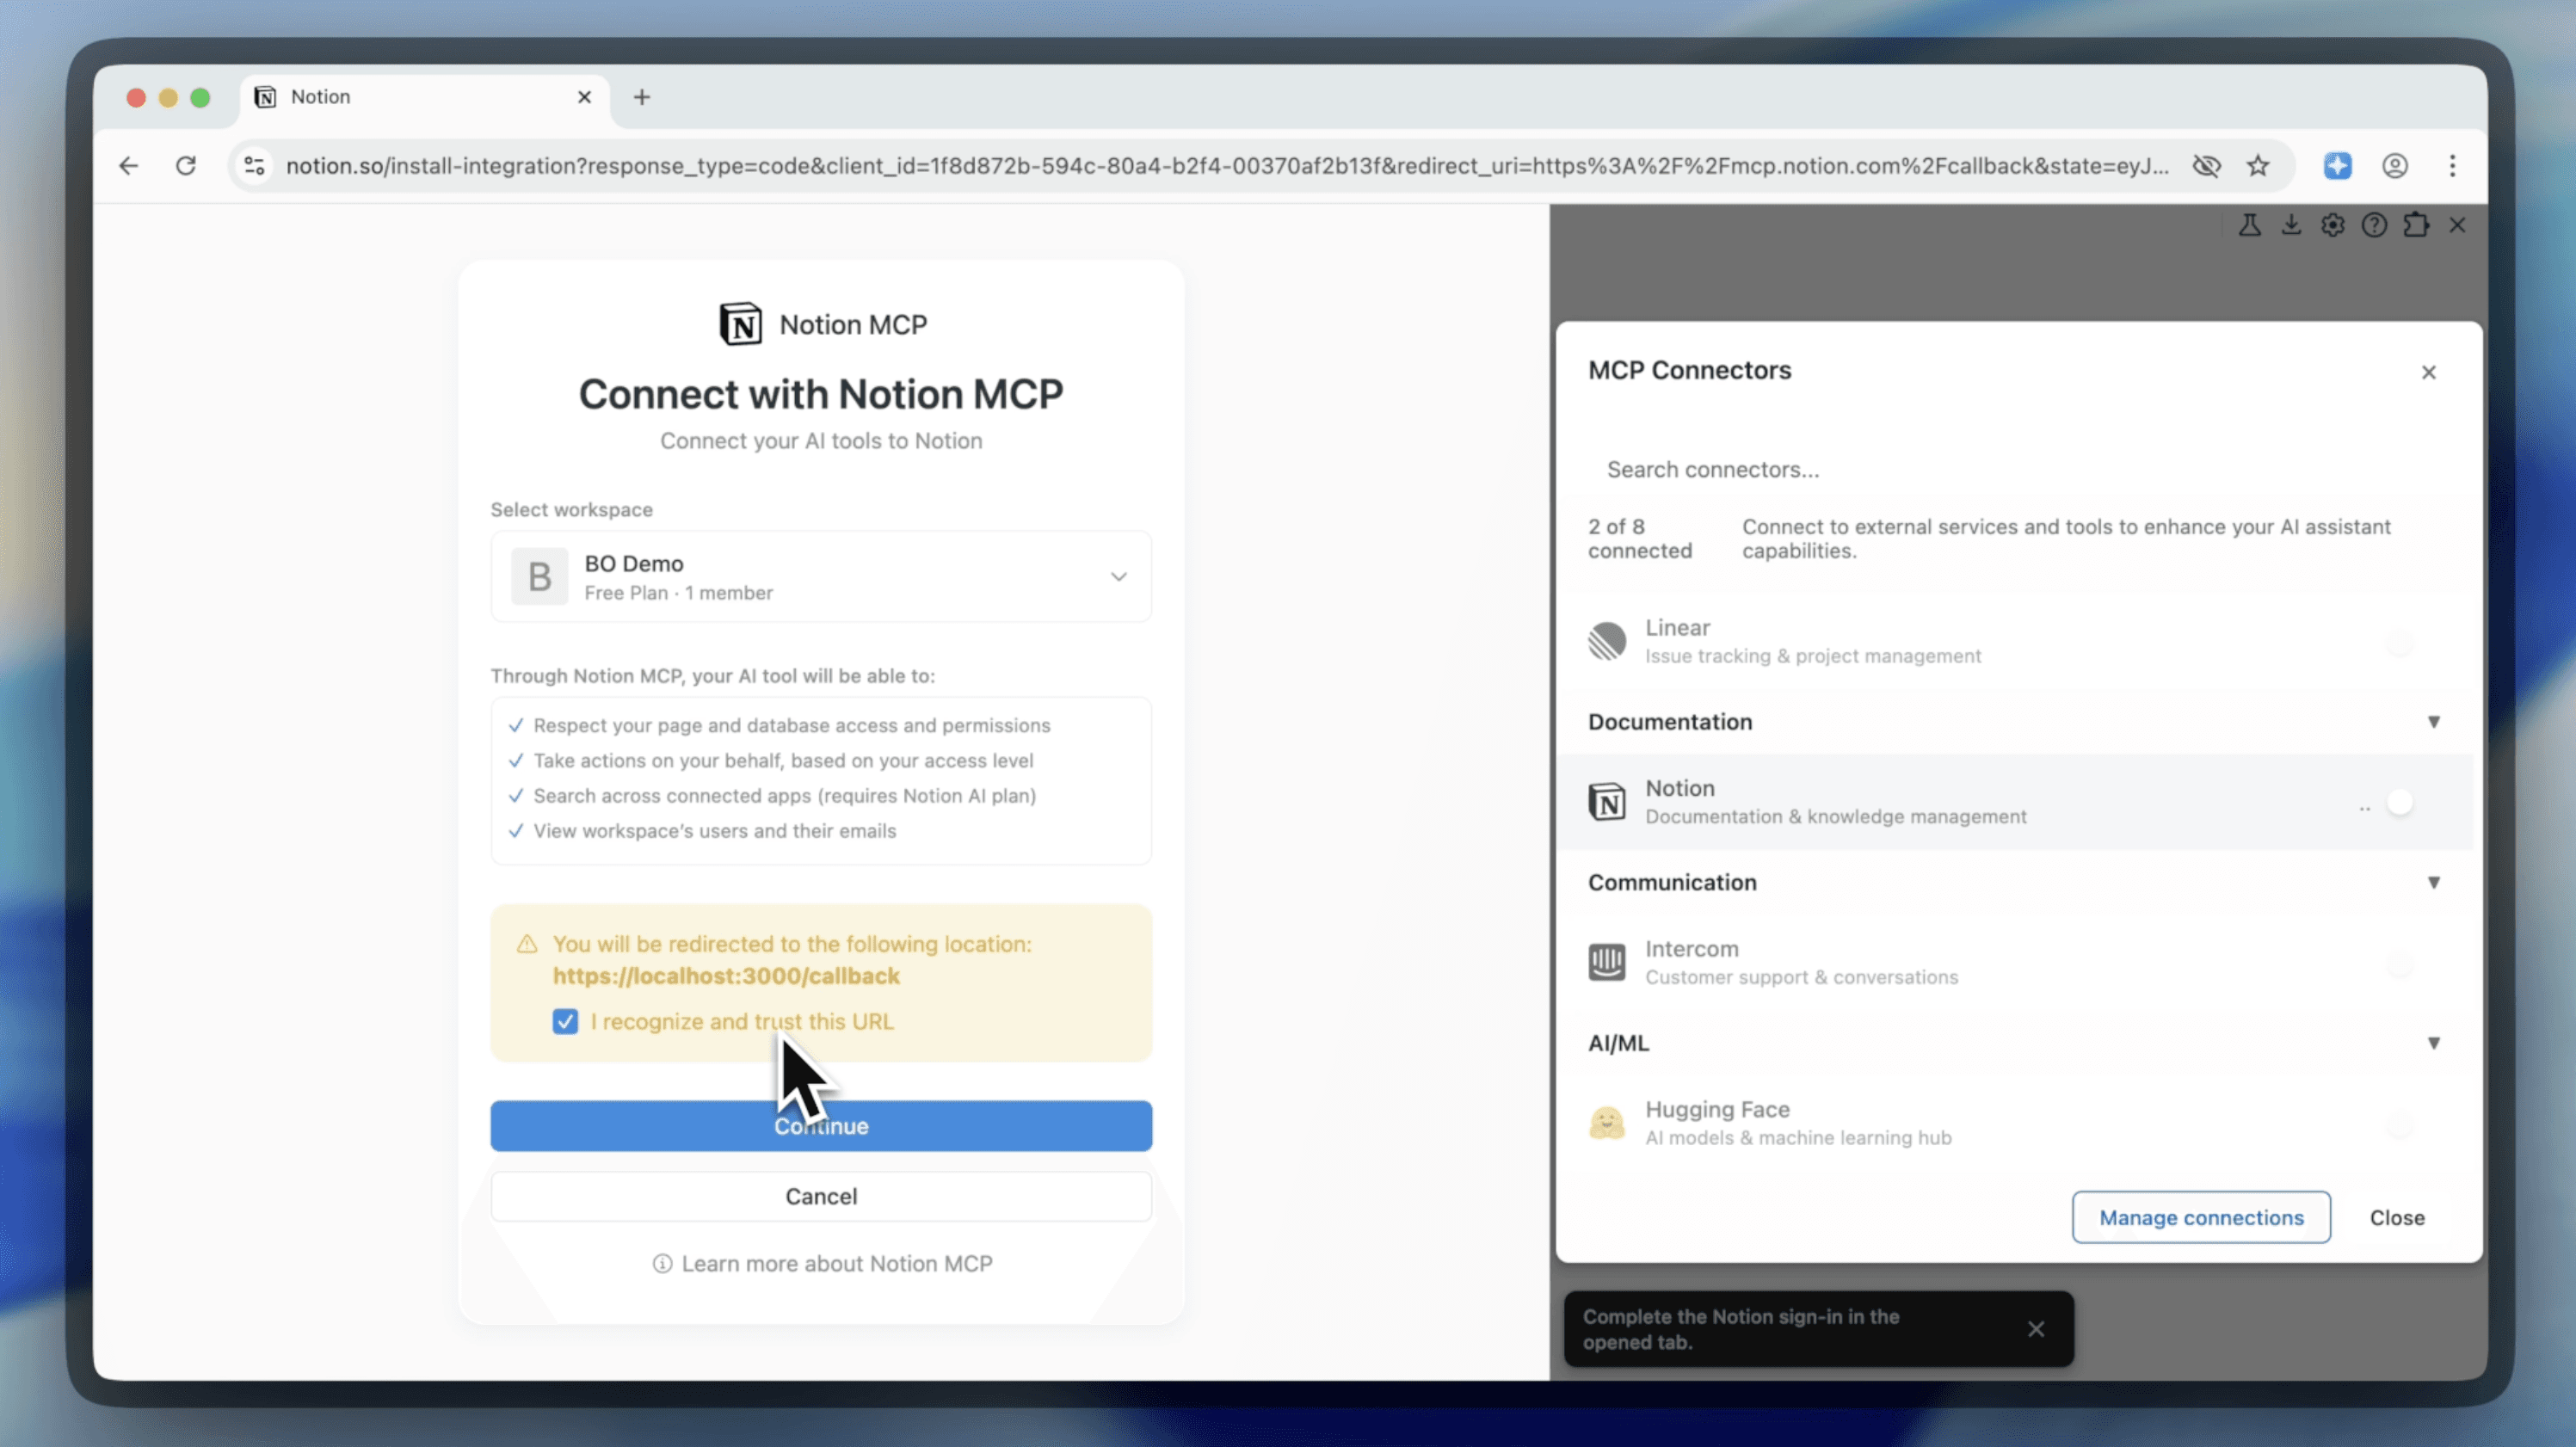The image size is (2576, 1447).
Task: Click the Cancel button
Action: point(821,1196)
